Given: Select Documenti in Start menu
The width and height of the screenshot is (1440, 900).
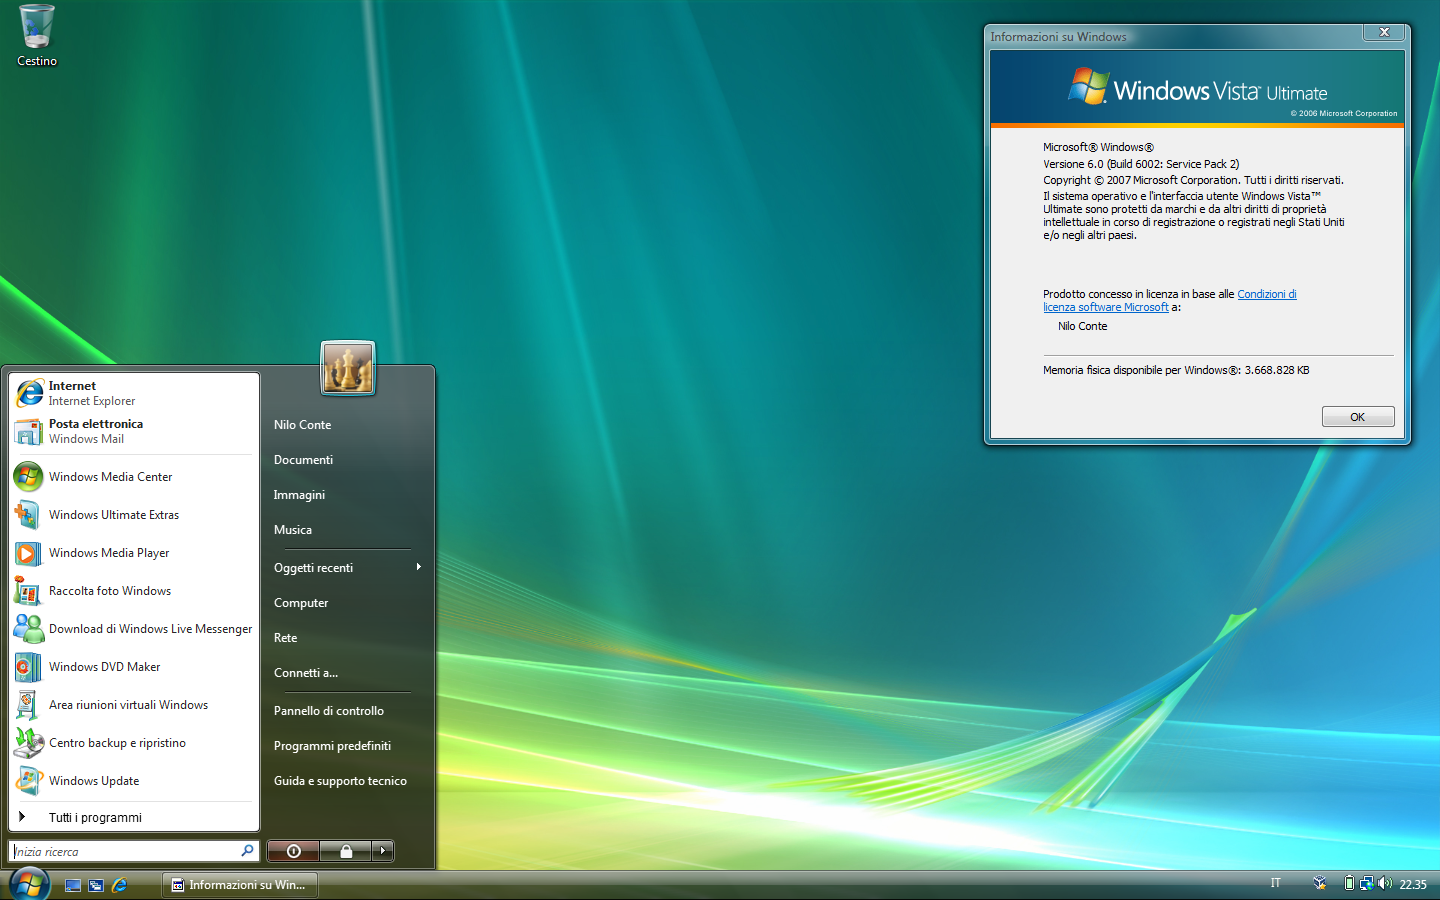Looking at the screenshot, I should tap(347, 460).
